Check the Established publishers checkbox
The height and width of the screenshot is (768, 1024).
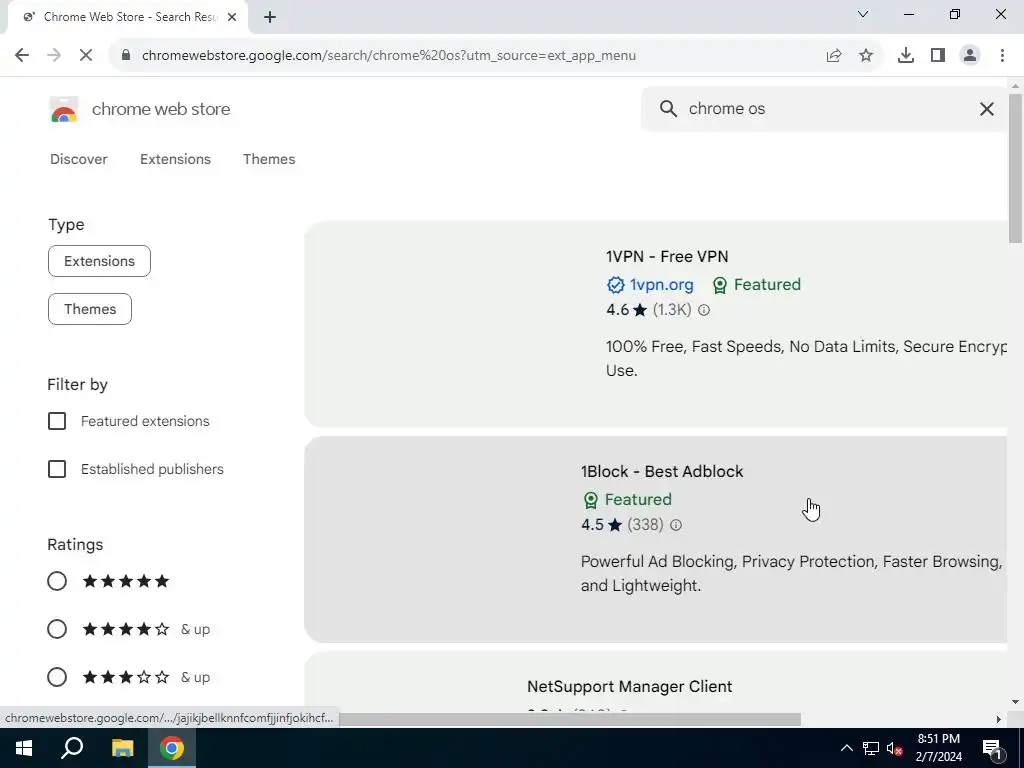coord(57,469)
